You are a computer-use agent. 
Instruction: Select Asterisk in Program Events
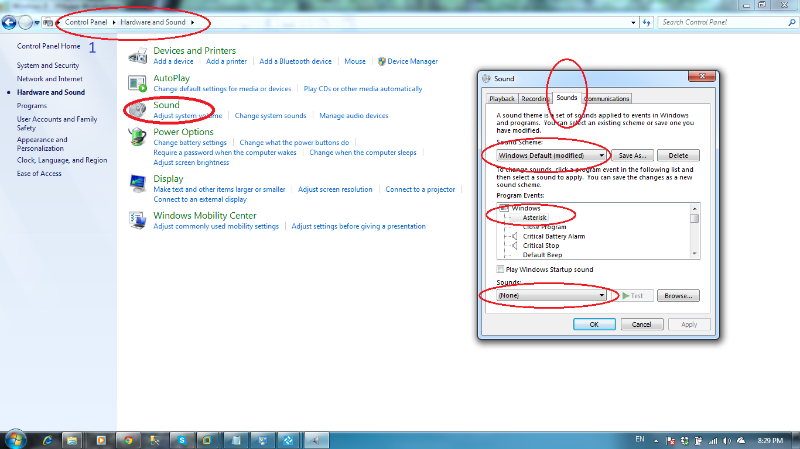point(534,217)
